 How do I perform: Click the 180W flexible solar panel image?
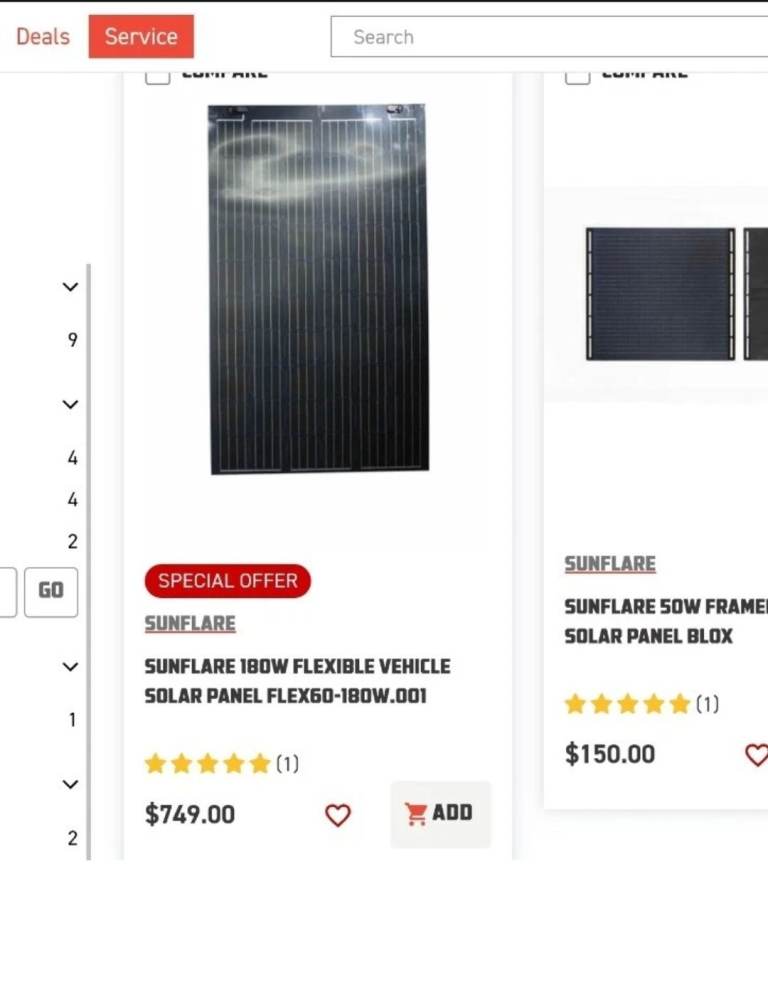[x=318, y=288]
